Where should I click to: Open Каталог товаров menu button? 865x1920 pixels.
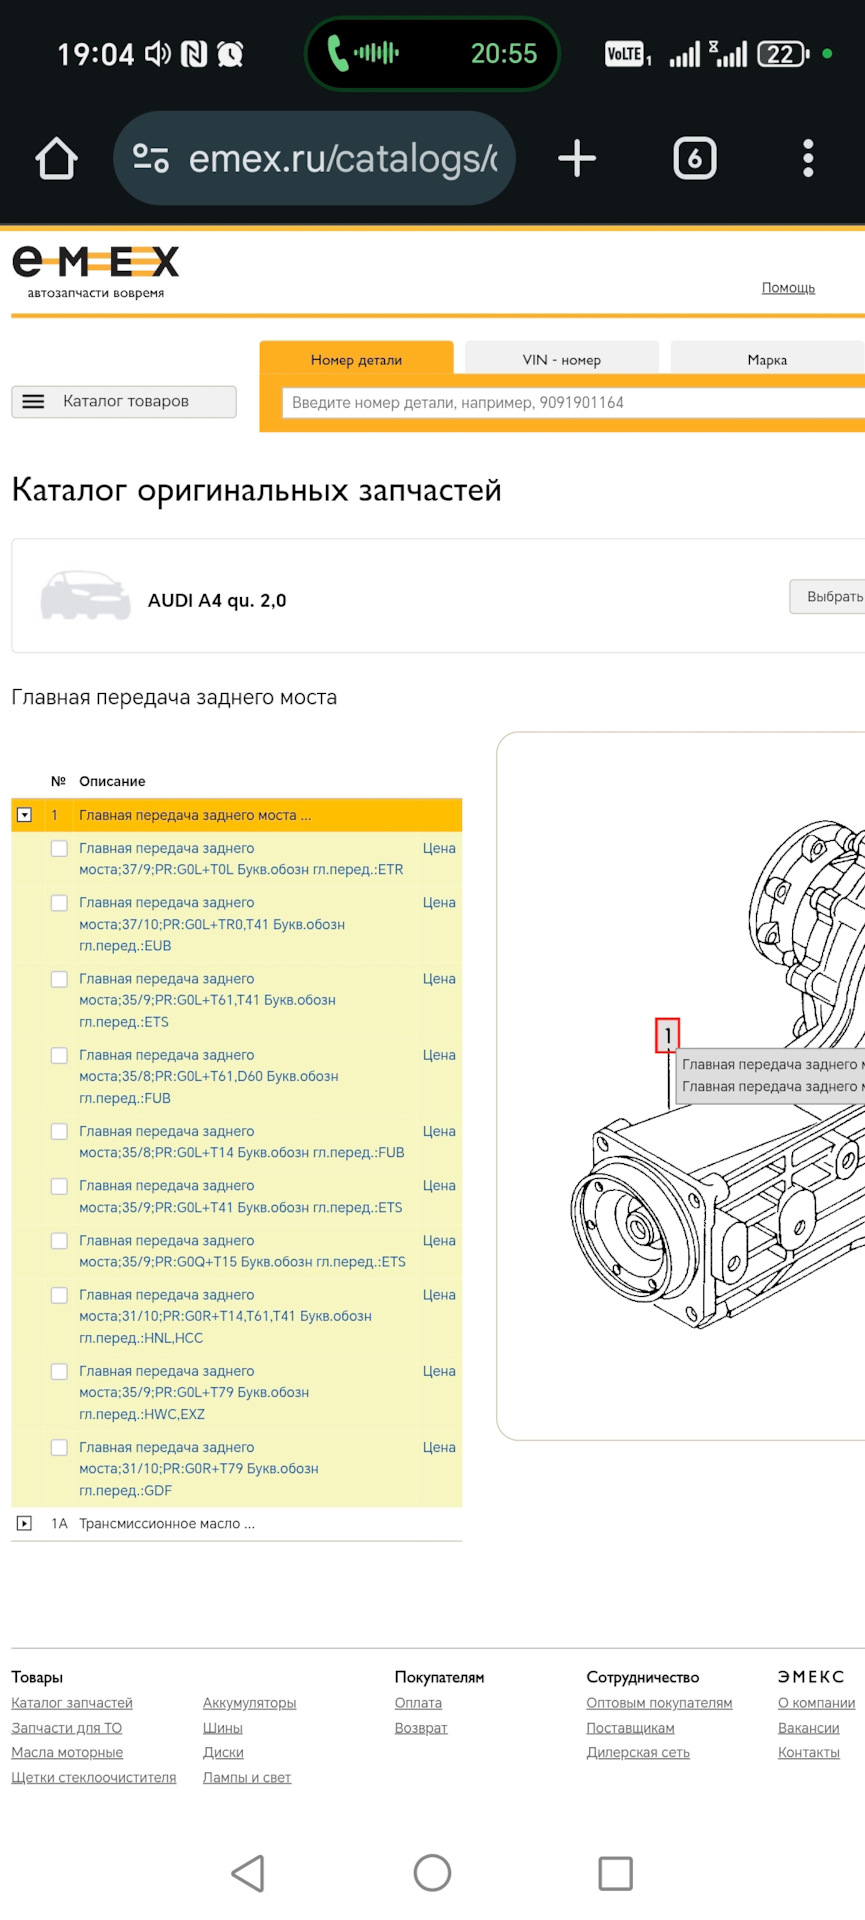tap(124, 401)
